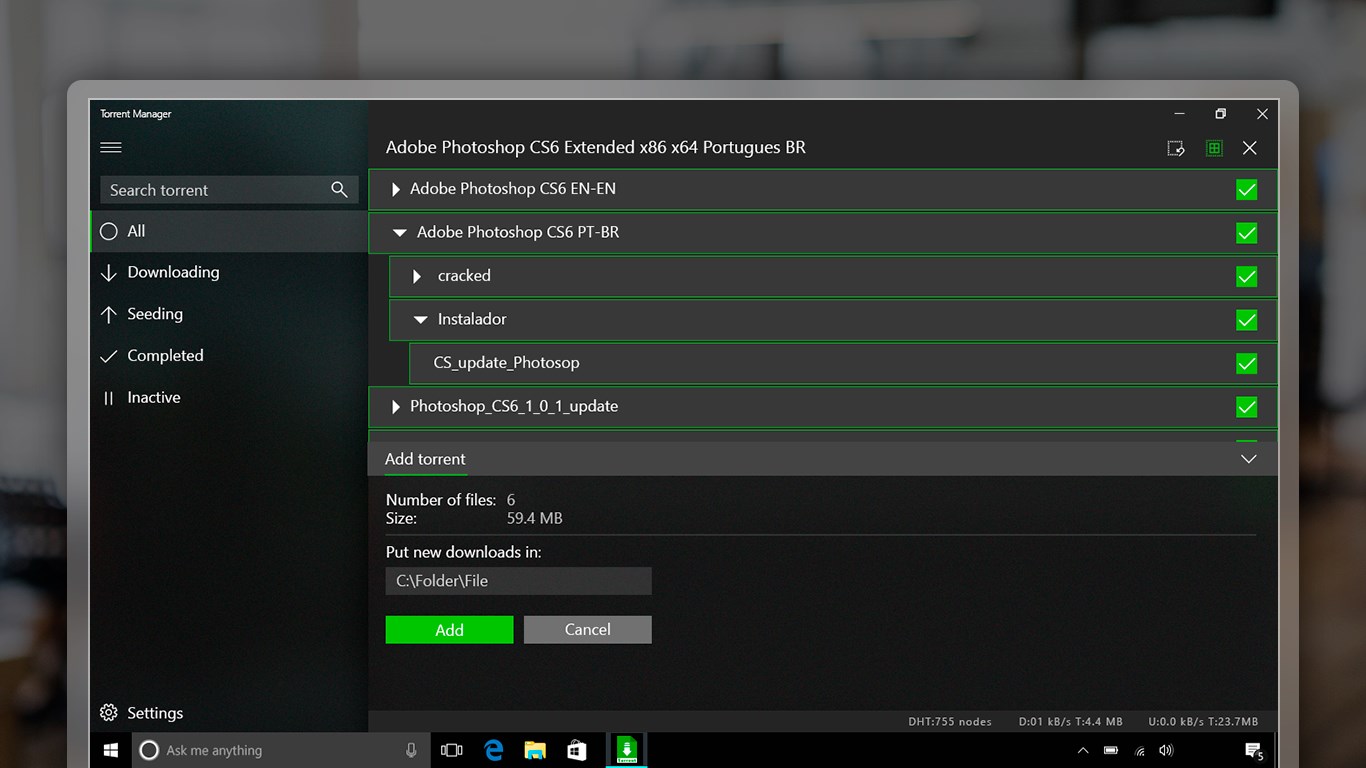Click the C:\Folder\File download path field
Viewport: 1366px width, 768px height.
(519, 581)
